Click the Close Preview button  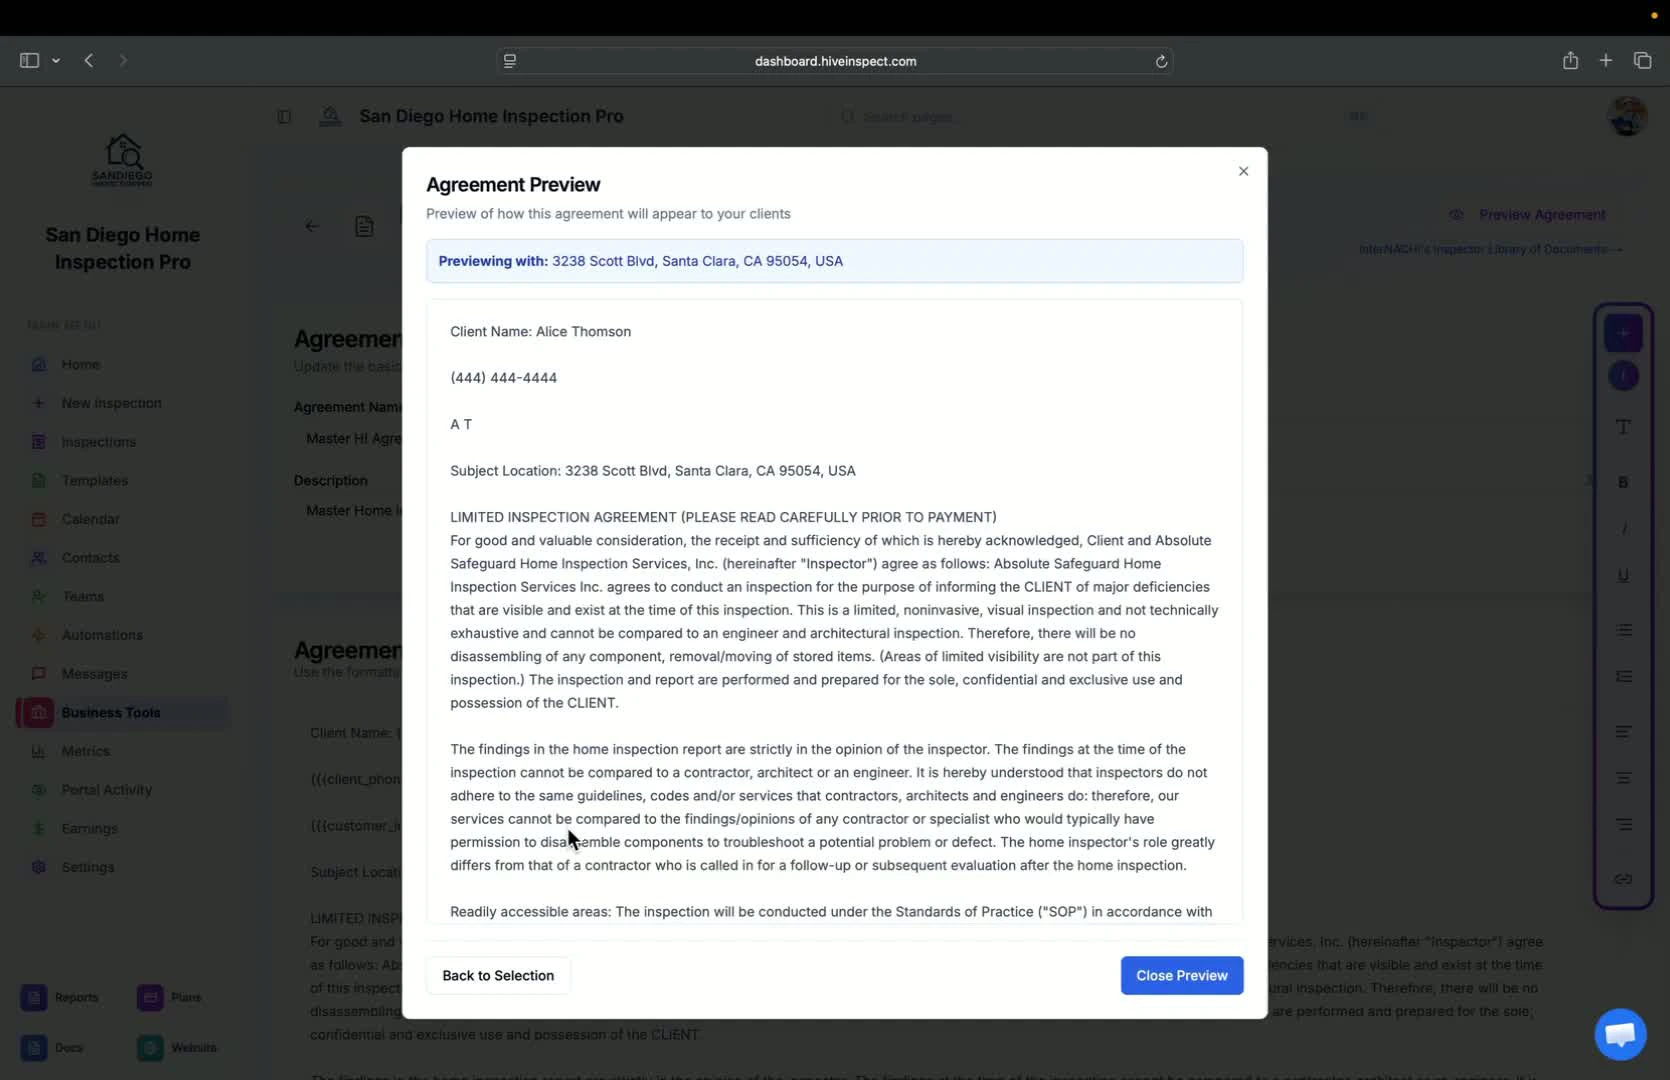point(1181,975)
